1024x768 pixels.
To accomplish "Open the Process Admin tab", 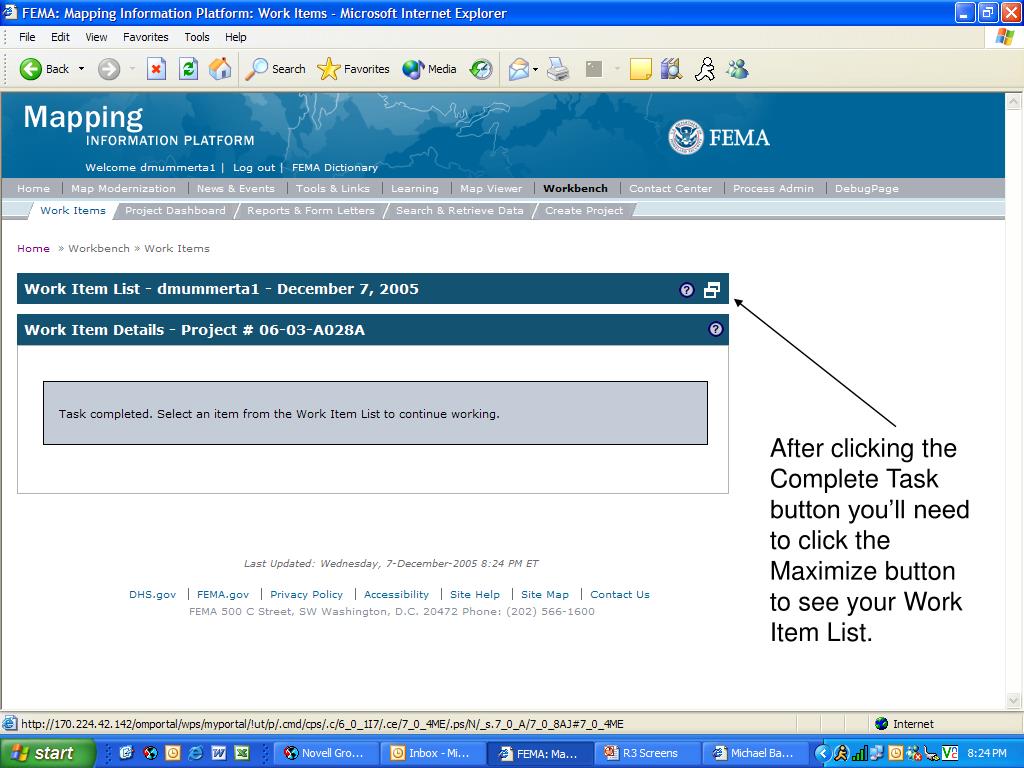I will (x=773, y=188).
